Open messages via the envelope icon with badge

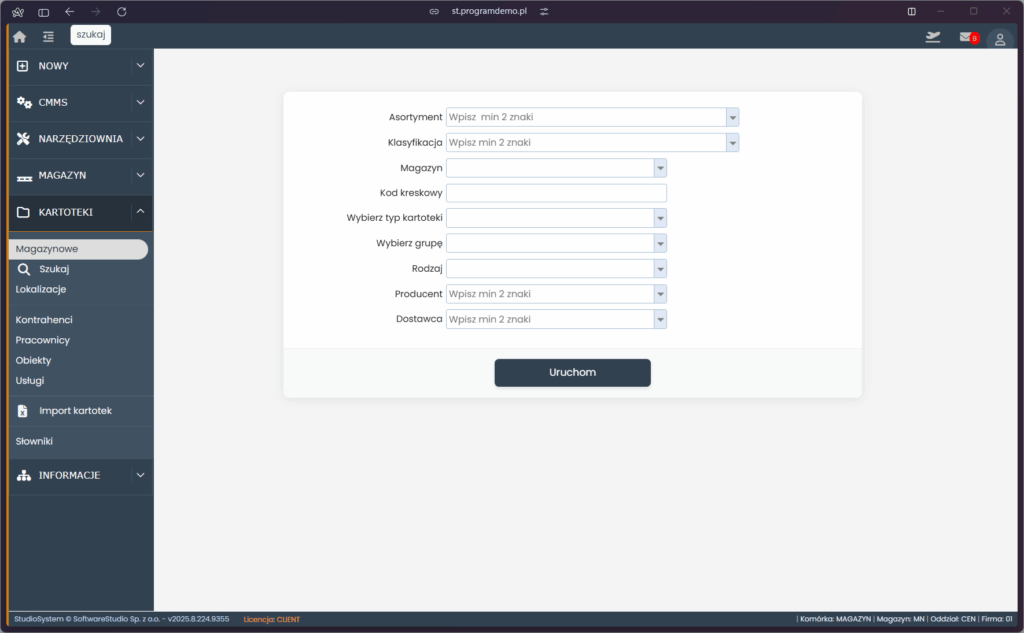tap(965, 37)
